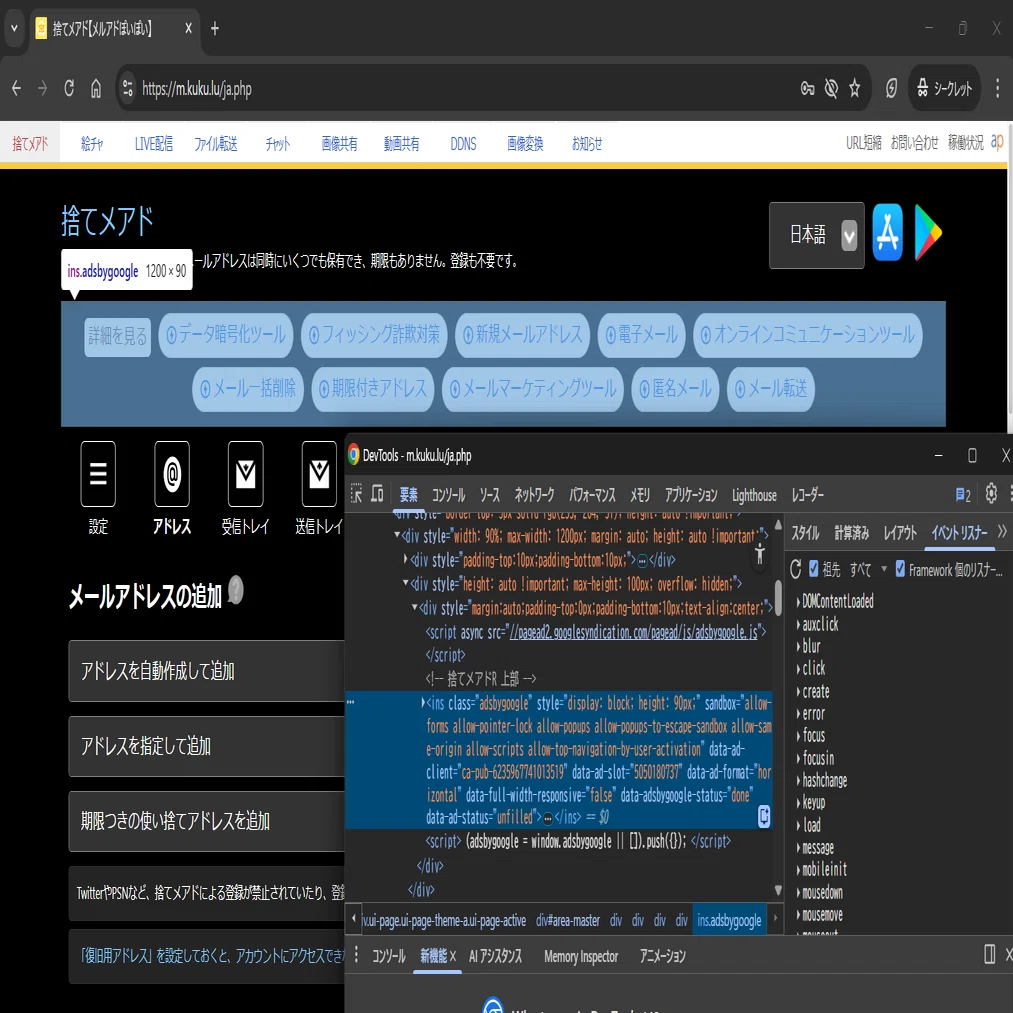Open the 送信トレイ outbox icon
The image size is (1013, 1013).
coord(319,474)
